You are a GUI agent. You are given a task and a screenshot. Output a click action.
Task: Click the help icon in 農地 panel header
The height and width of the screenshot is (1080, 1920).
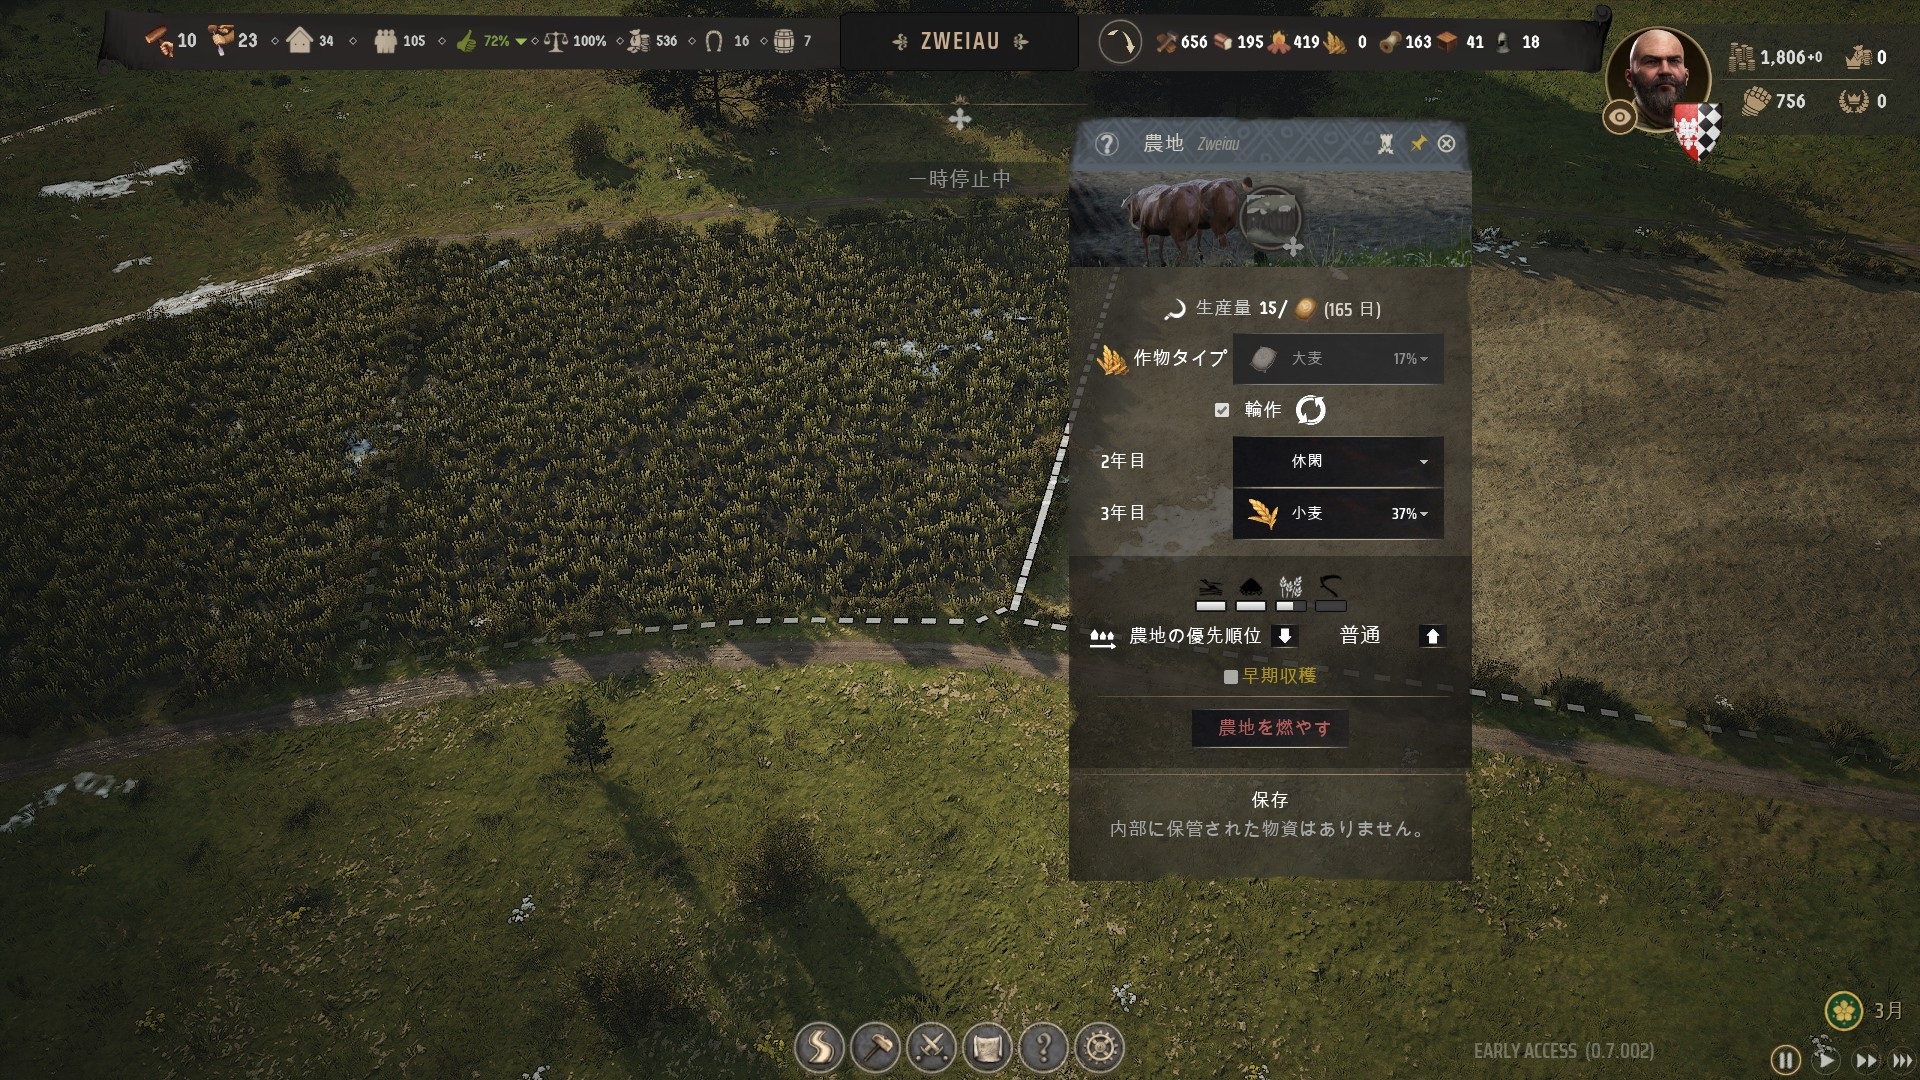click(1106, 144)
